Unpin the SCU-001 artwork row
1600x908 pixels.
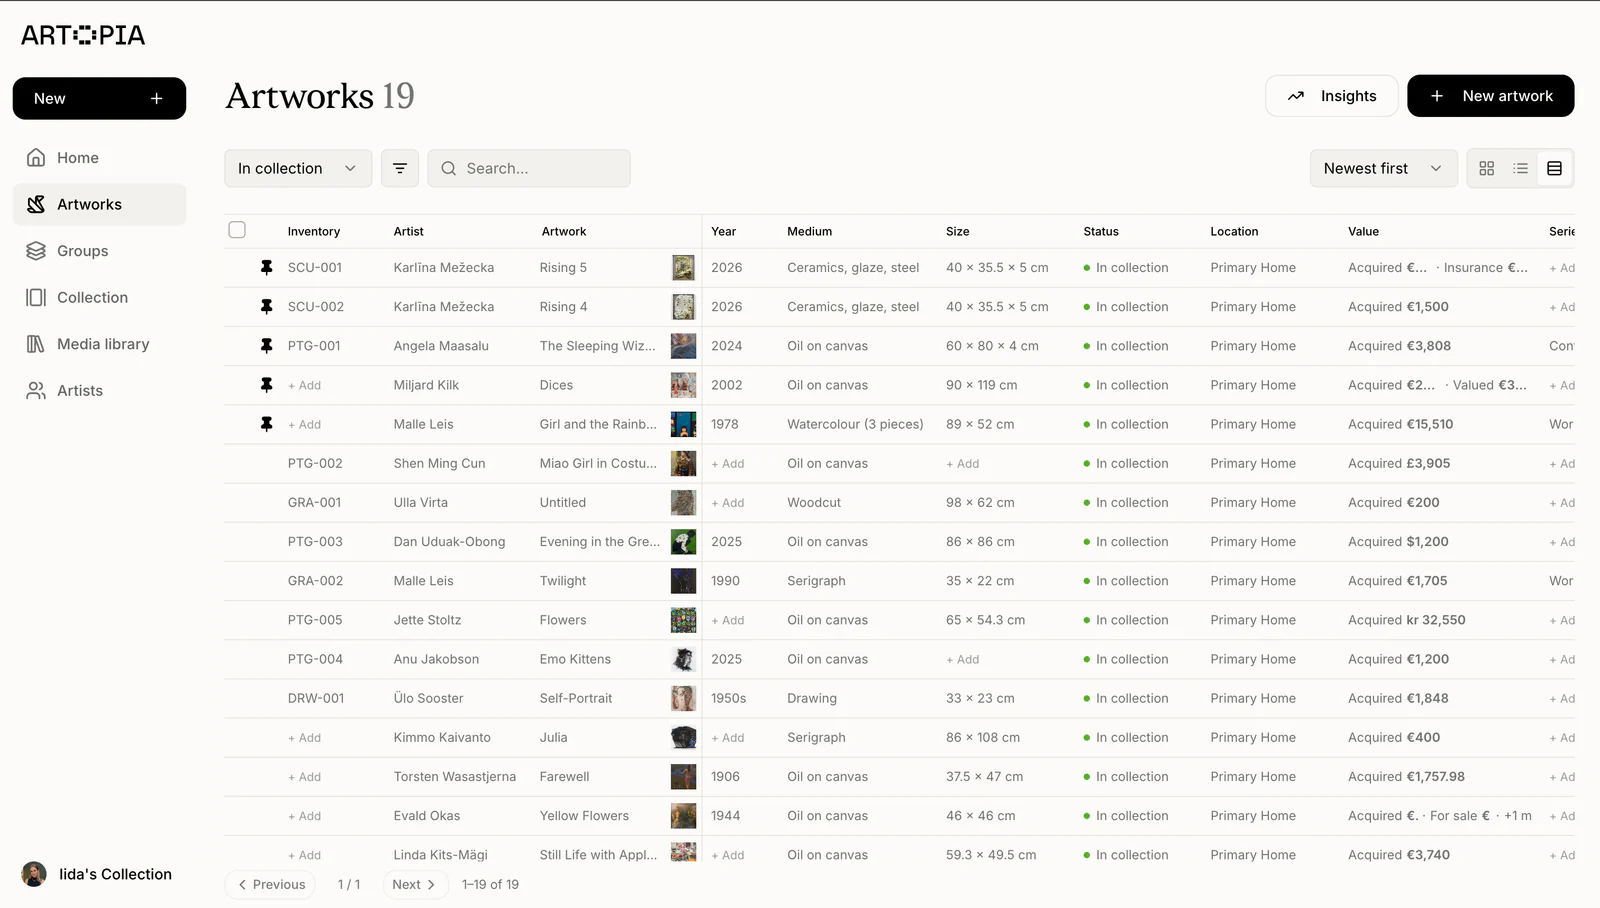(x=266, y=267)
